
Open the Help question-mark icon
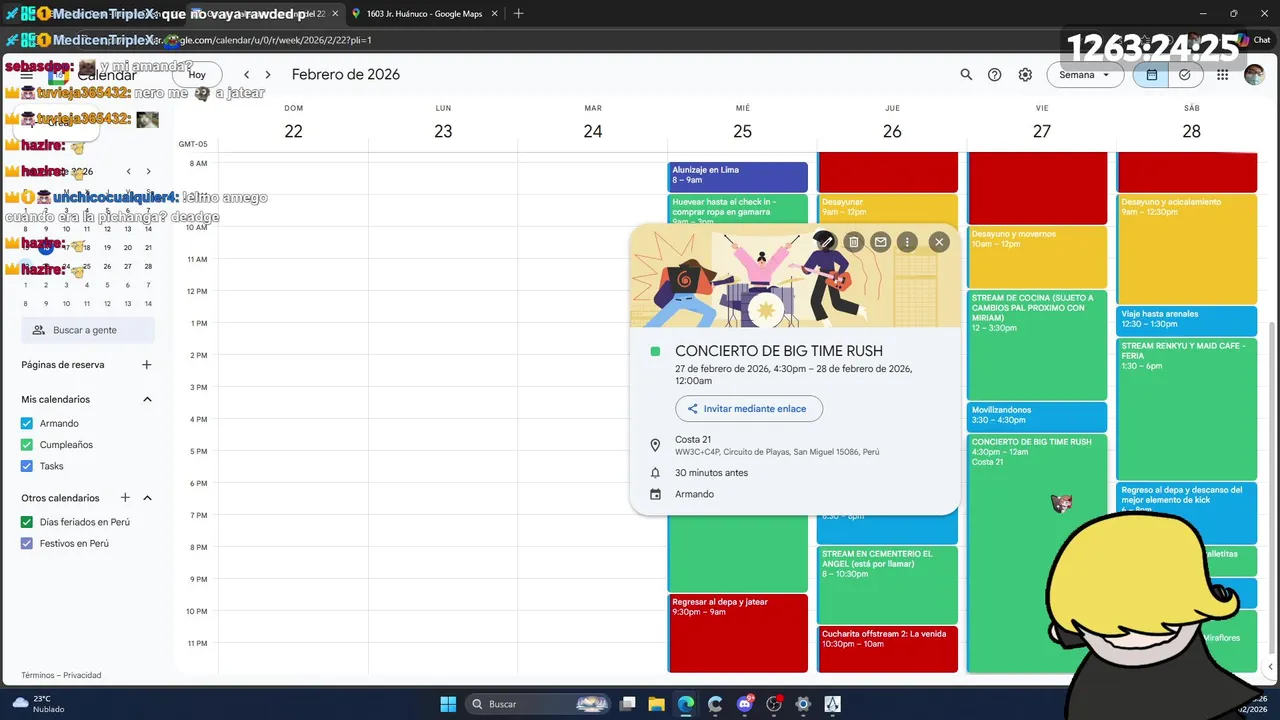pos(995,75)
